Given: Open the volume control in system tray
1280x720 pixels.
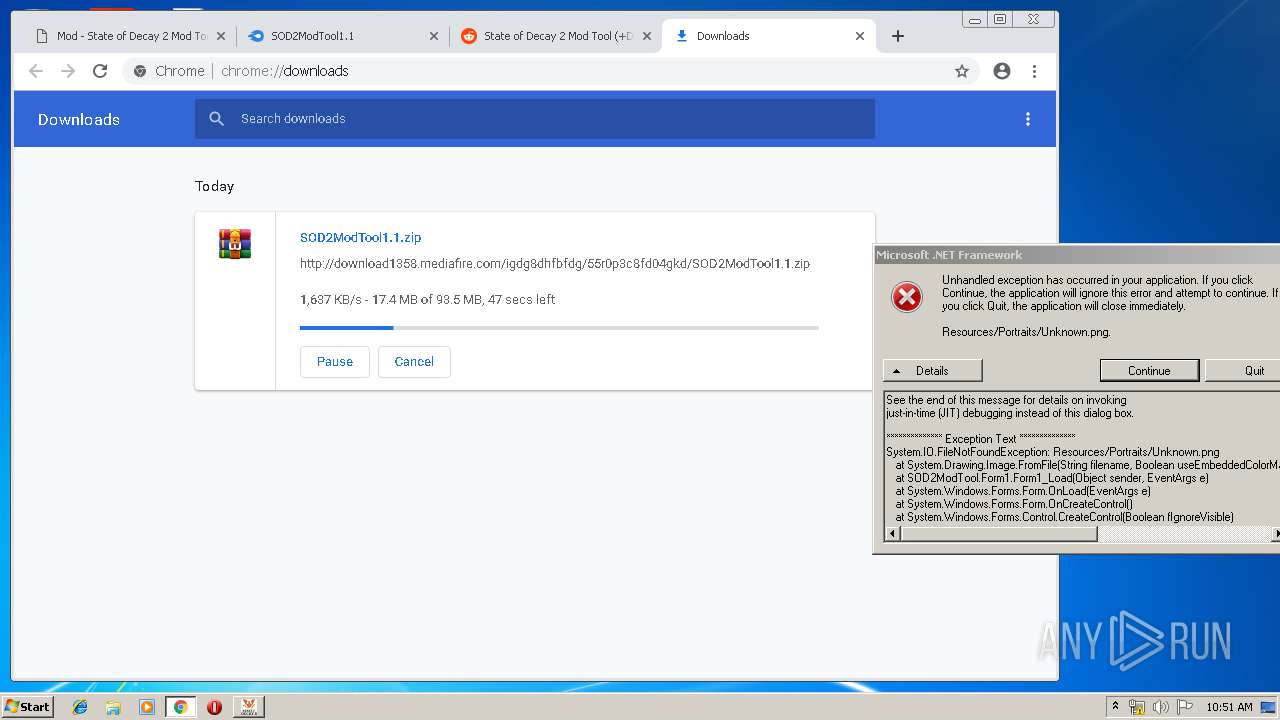Looking at the screenshot, I should (1160, 707).
